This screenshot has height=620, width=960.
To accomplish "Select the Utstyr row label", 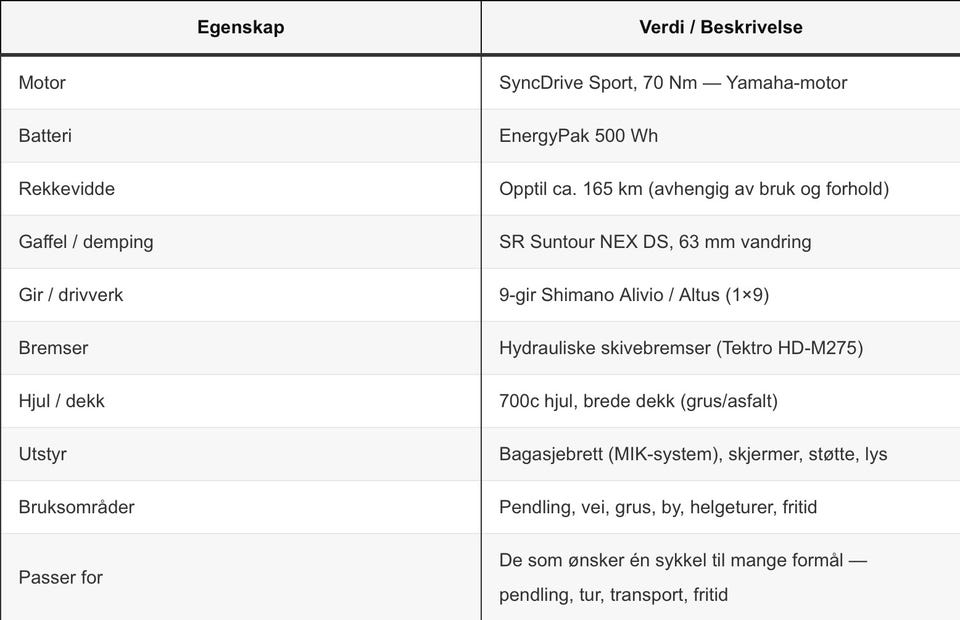I will [x=44, y=454].
